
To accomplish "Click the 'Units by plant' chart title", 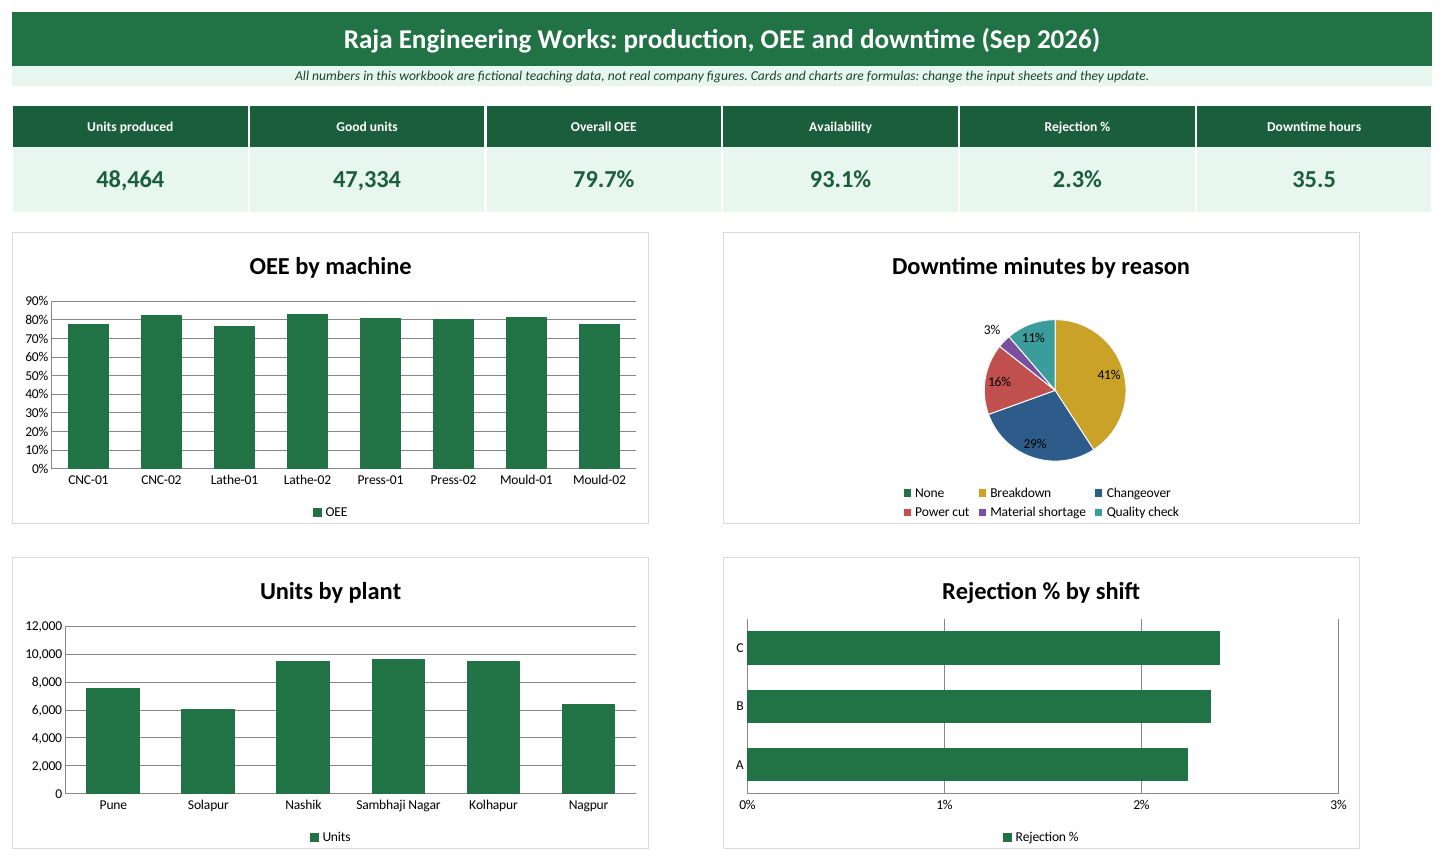I will click(x=330, y=591).
